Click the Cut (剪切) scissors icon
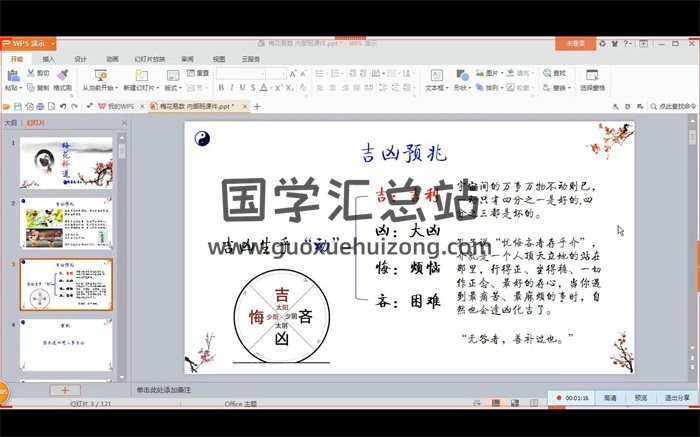The height and width of the screenshot is (437, 700). (x=31, y=73)
